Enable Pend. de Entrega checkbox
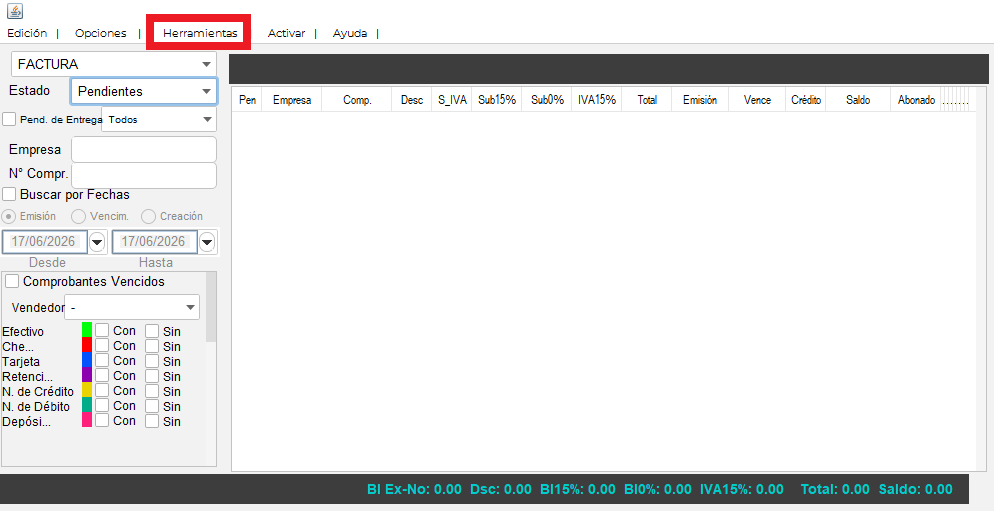This screenshot has width=994, height=511. tap(9, 119)
